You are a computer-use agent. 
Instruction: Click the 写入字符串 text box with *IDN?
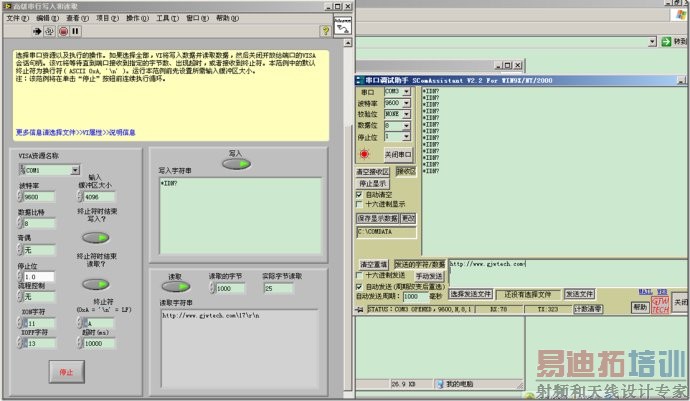pyautogui.click(x=240, y=216)
